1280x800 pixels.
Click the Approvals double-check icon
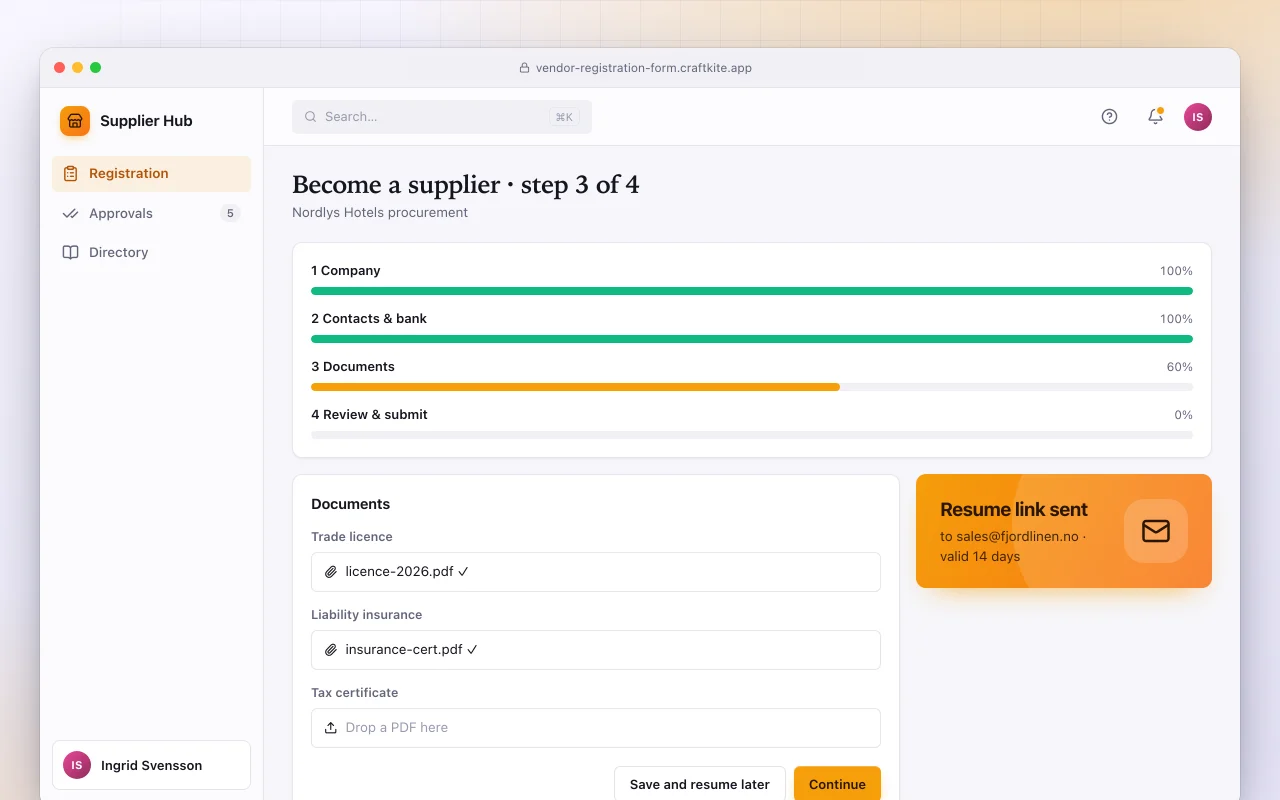click(70, 214)
